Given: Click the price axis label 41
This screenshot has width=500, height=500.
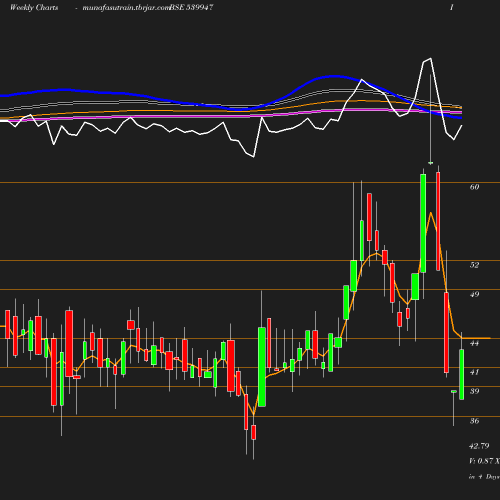Looking at the screenshot, I should click(474, 372).
